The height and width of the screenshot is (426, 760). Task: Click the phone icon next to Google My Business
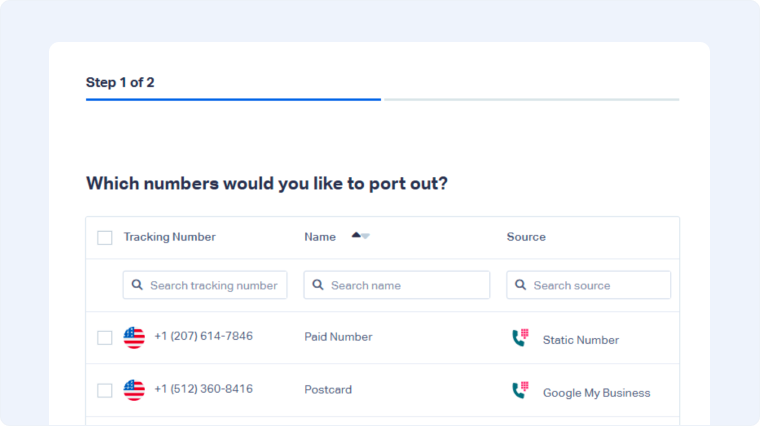[x=519, y=391]
